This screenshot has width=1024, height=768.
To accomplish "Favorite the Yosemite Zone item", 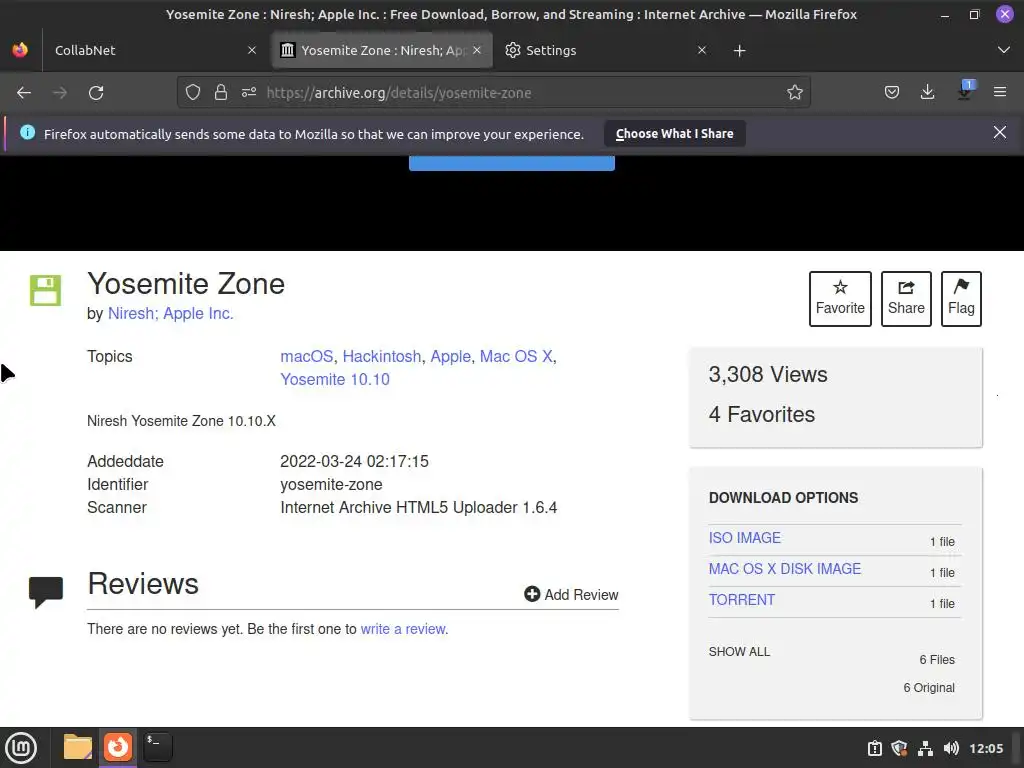I will coord(840,298).
